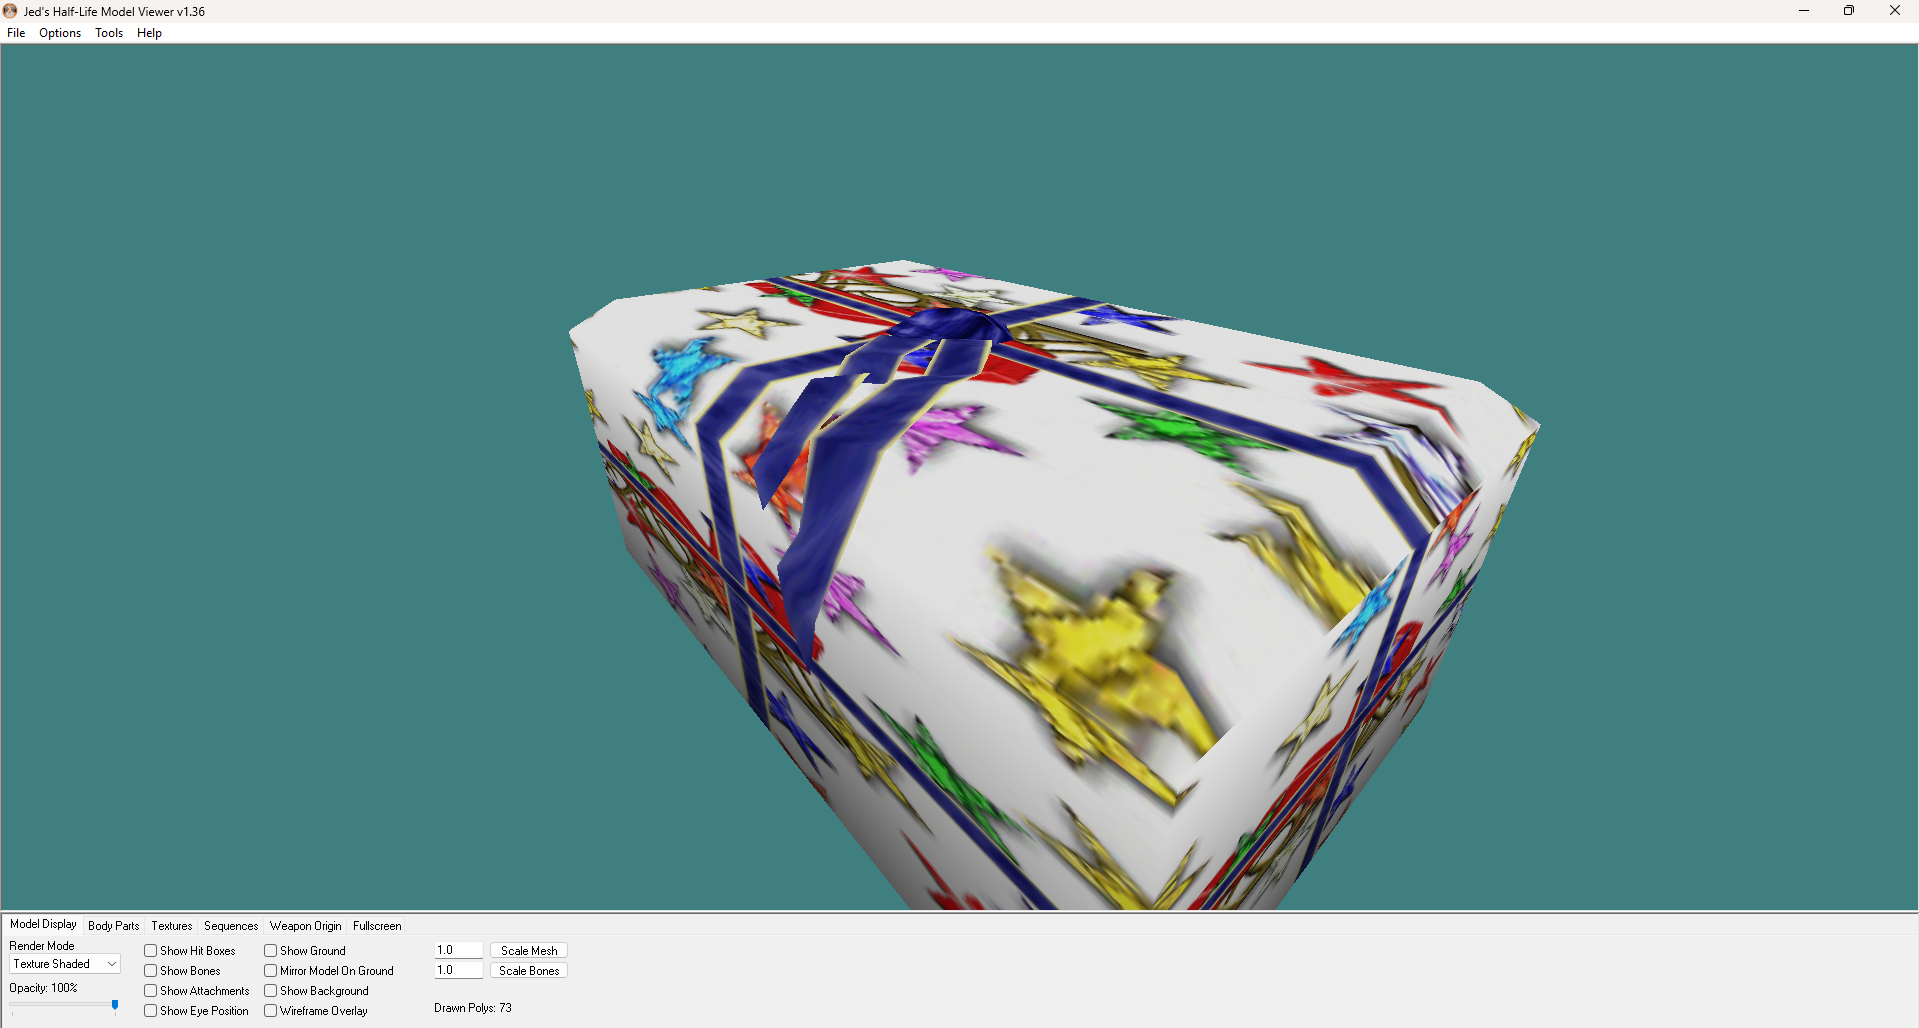Enable Wireframe Overlay checkbox

click(271, 1011)
